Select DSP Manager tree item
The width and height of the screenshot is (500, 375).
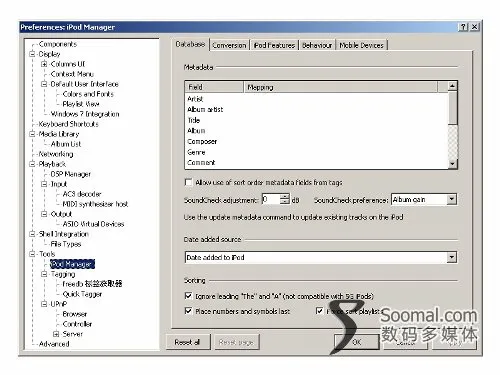70,174
